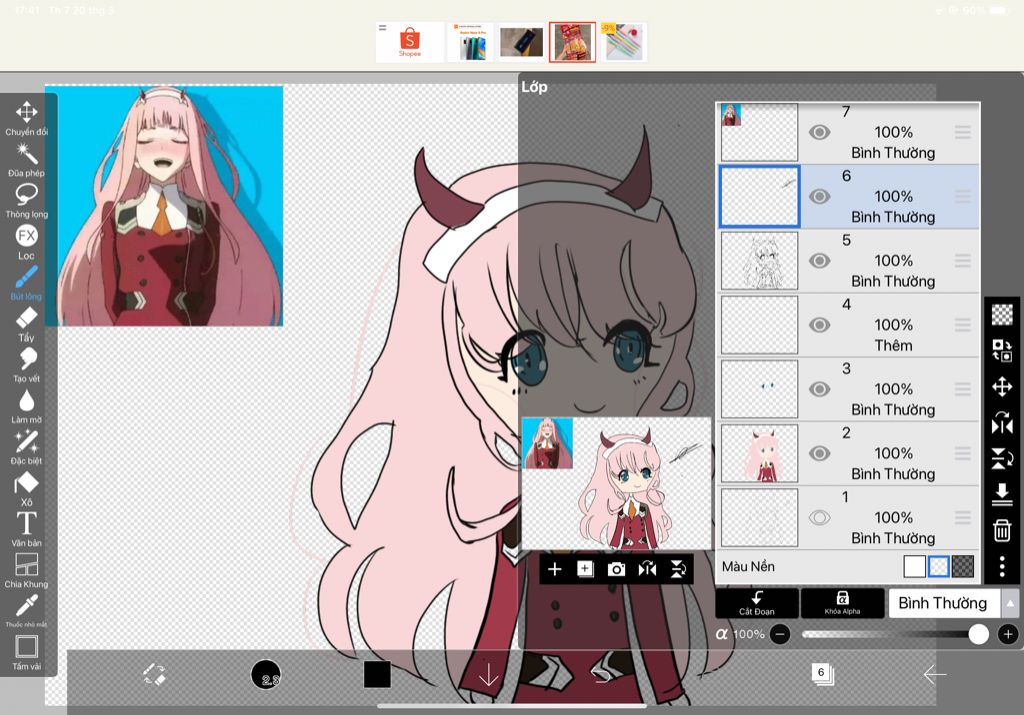Open black color swatch in bottom bar
Viewport: 1024px width, 715px height.
pyautogui.click(x=377, y=675)
